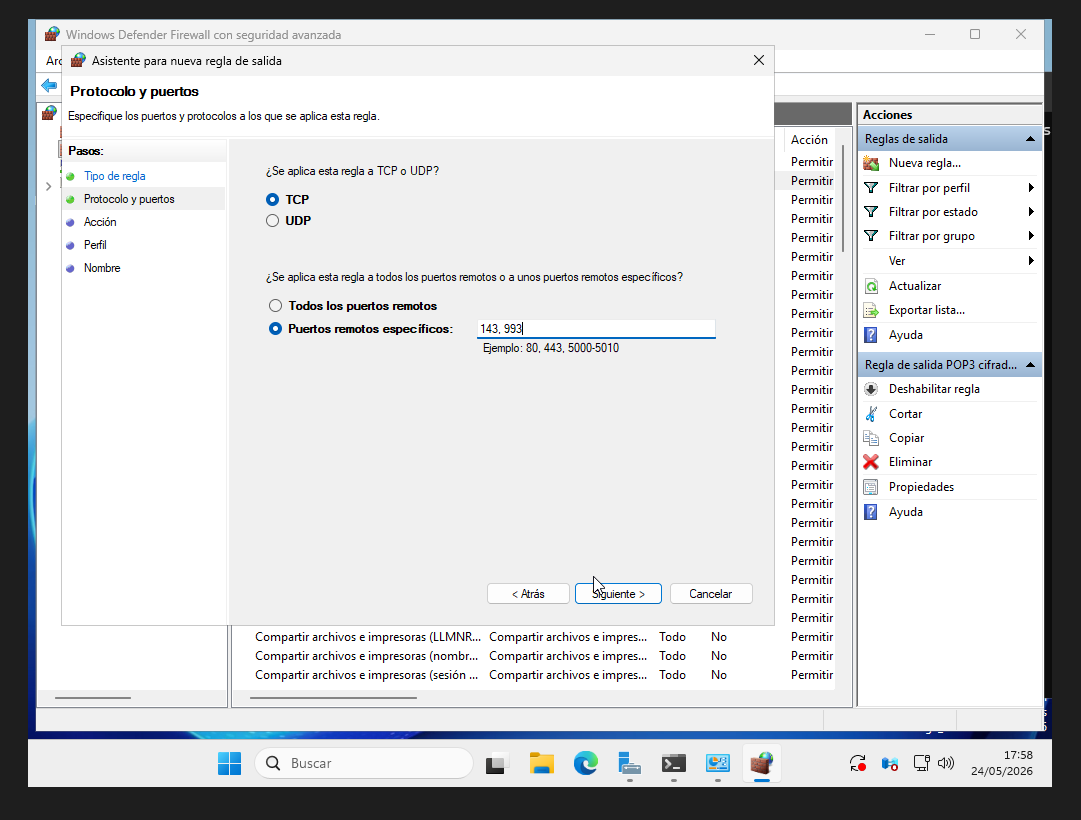Image resolution: width=1081 pixels, height=820 pixels.
Task: Click the Propiedades icon
Action: pos(871,487)
